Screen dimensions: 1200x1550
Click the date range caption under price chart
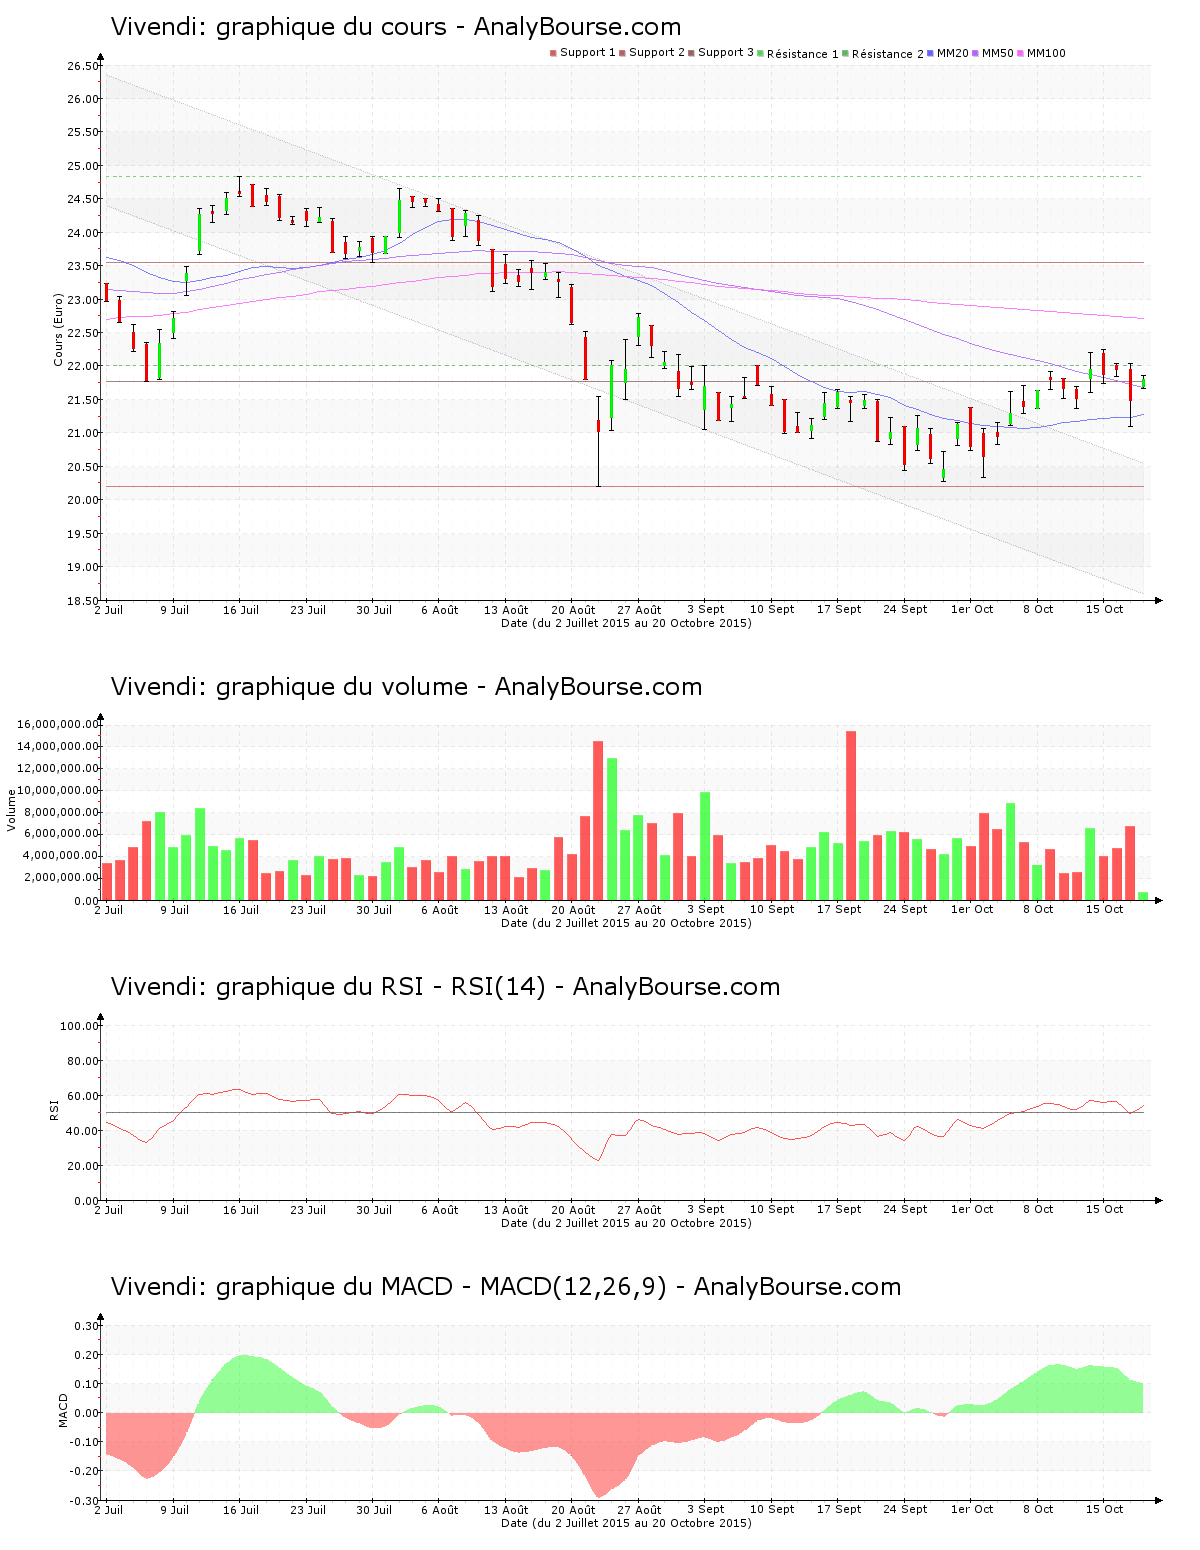tap(626, 623)
